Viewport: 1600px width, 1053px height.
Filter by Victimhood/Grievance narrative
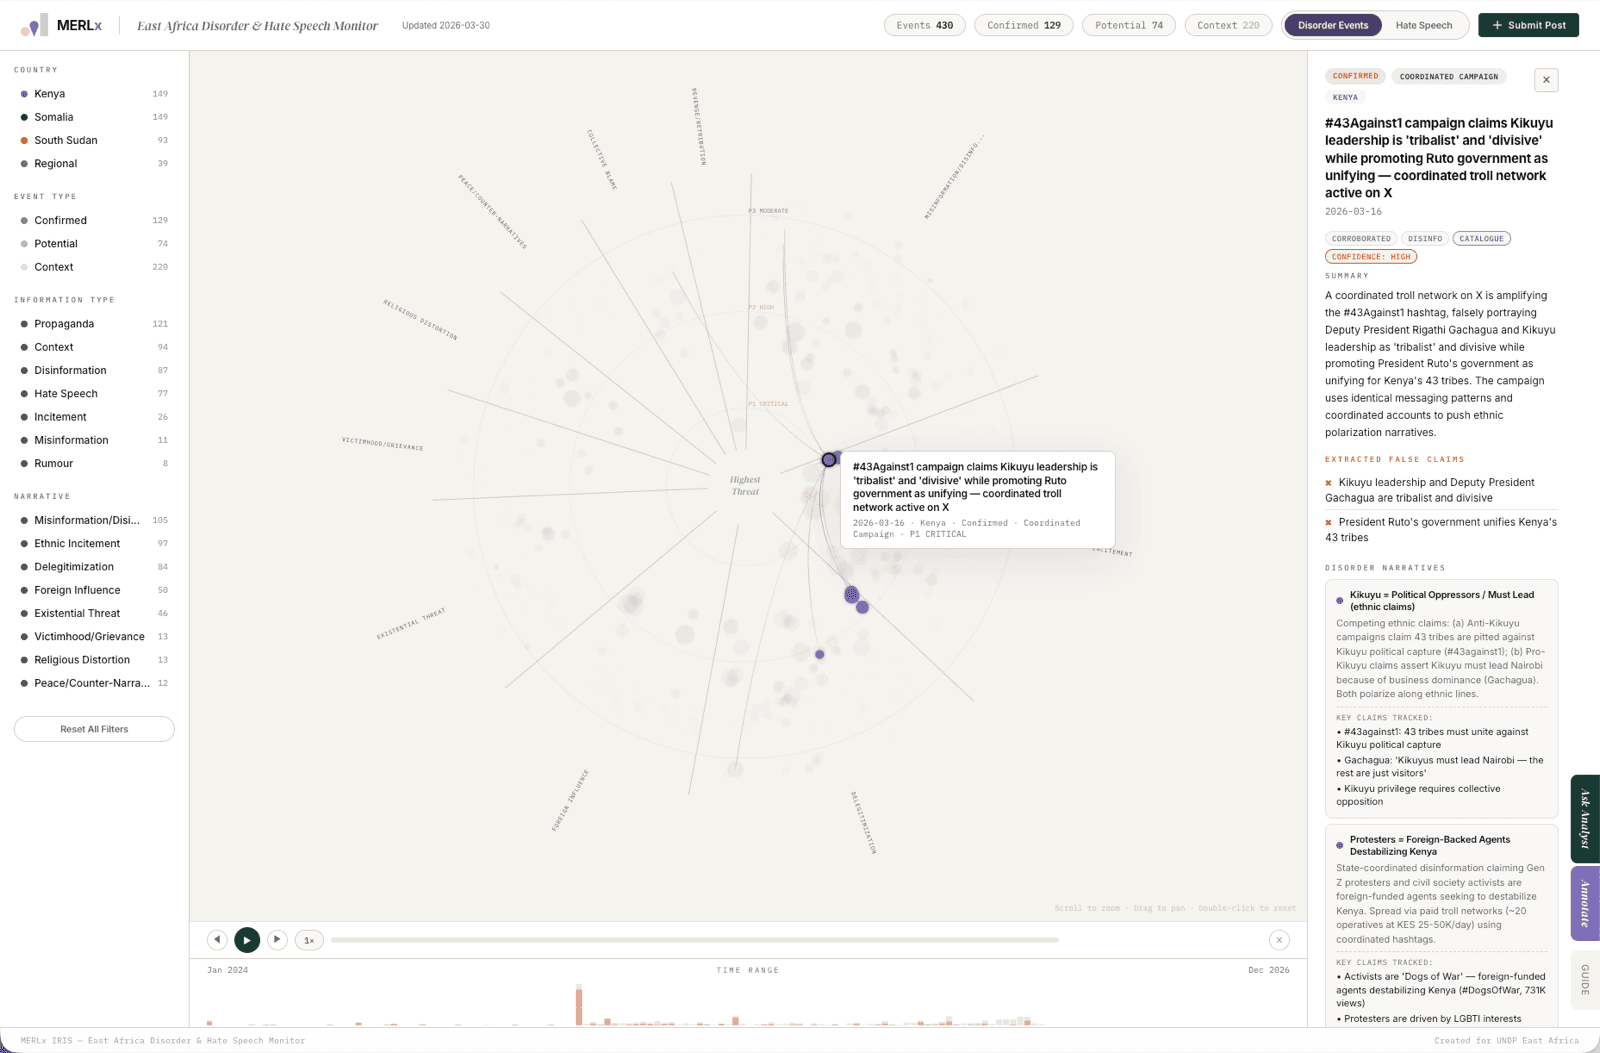point(94,636)
